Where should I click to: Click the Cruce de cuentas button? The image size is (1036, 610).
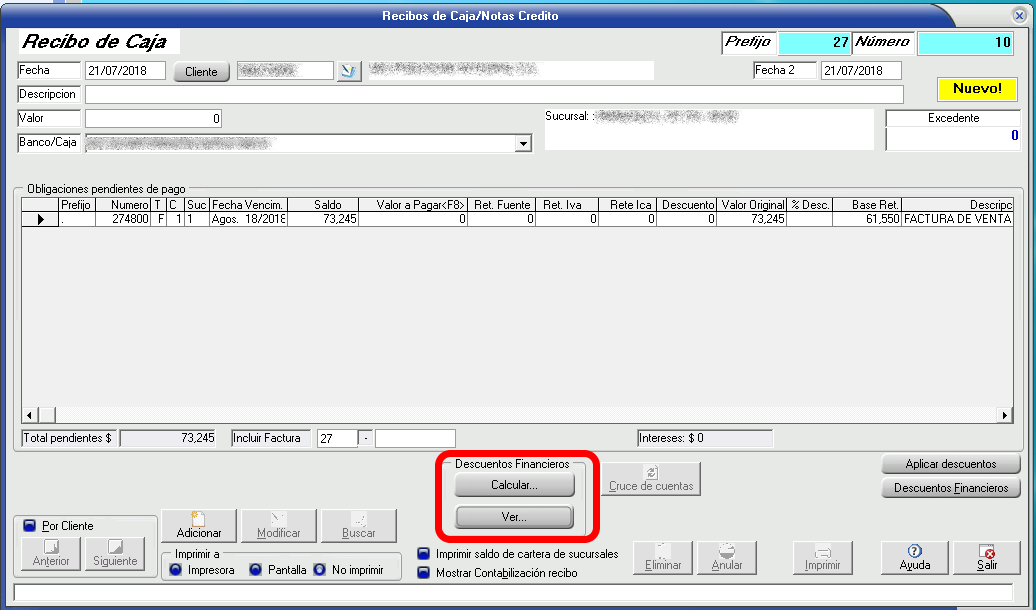[x=651, y=479]
